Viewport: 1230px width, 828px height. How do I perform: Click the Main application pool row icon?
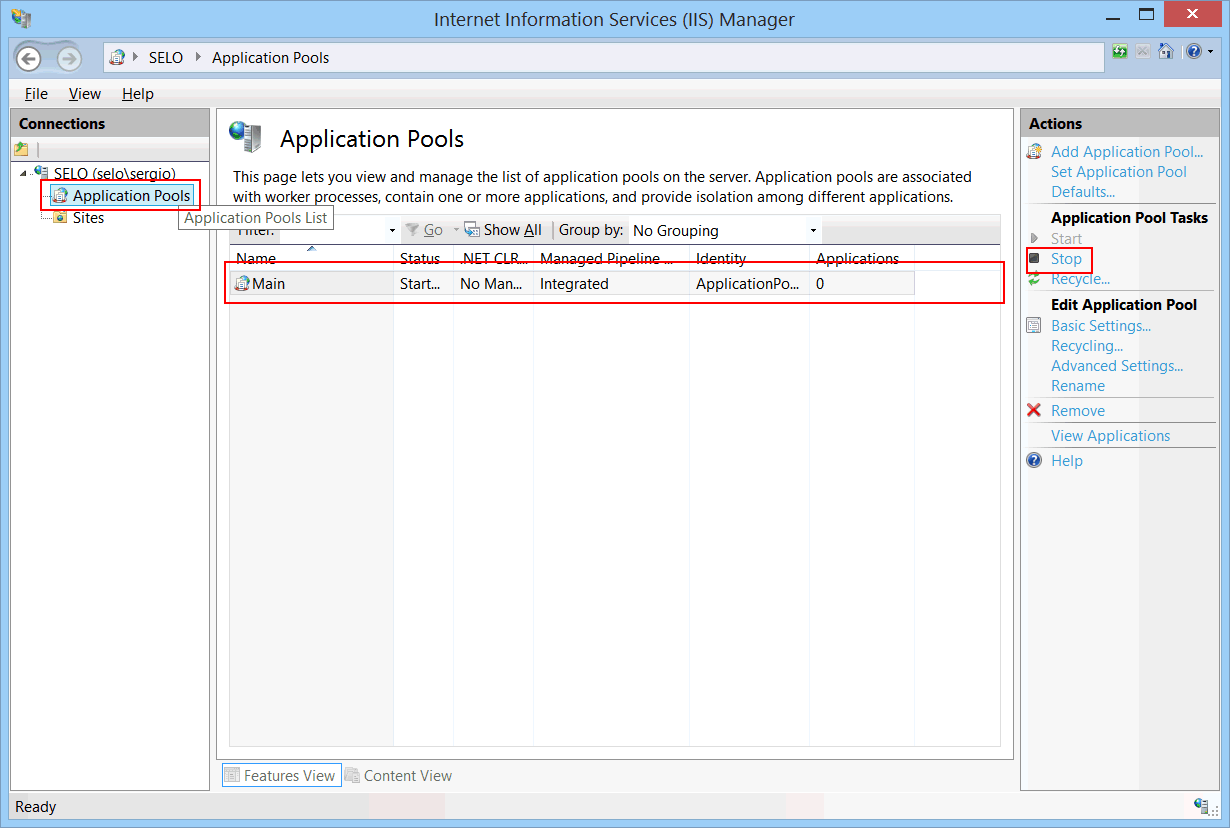(242, 284)
